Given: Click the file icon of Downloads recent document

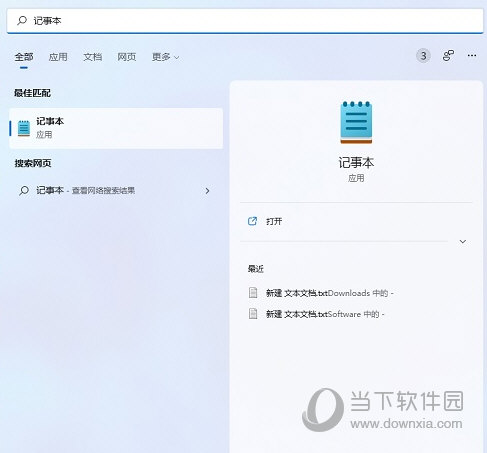Looking at the screenshot, I should [x=253, y=293].
